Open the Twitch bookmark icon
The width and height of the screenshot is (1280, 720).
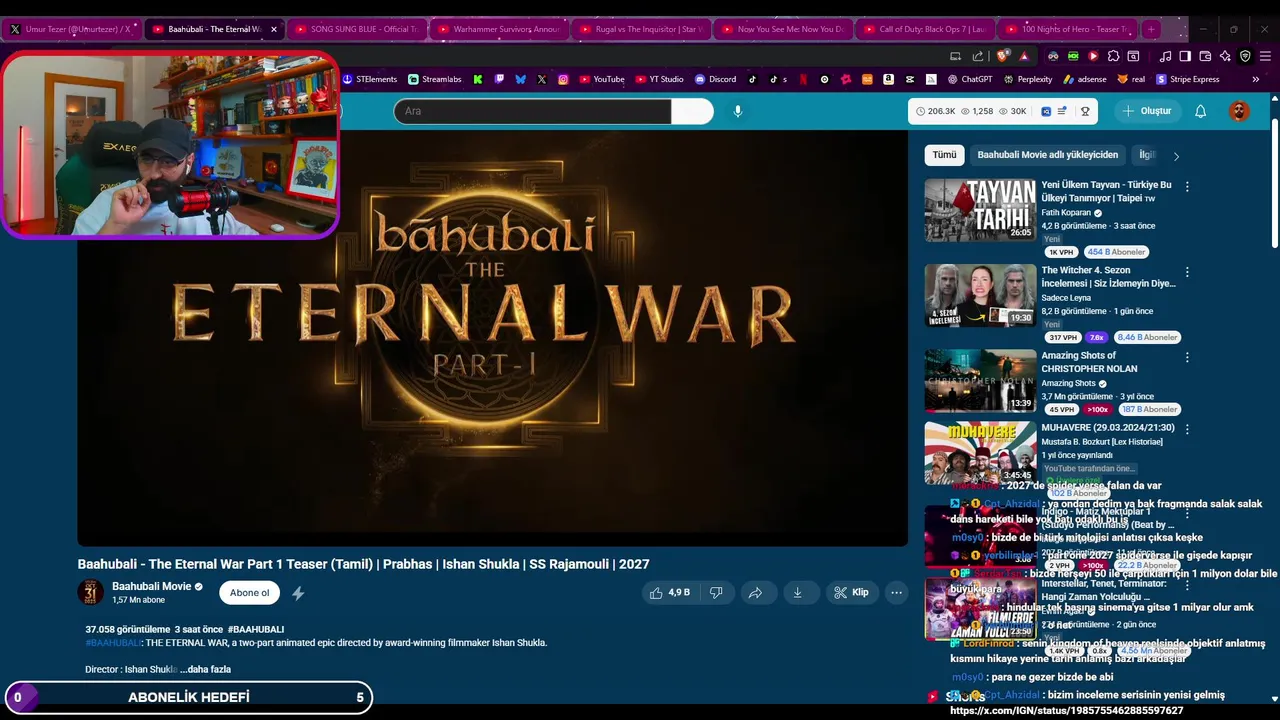[499, 79]
